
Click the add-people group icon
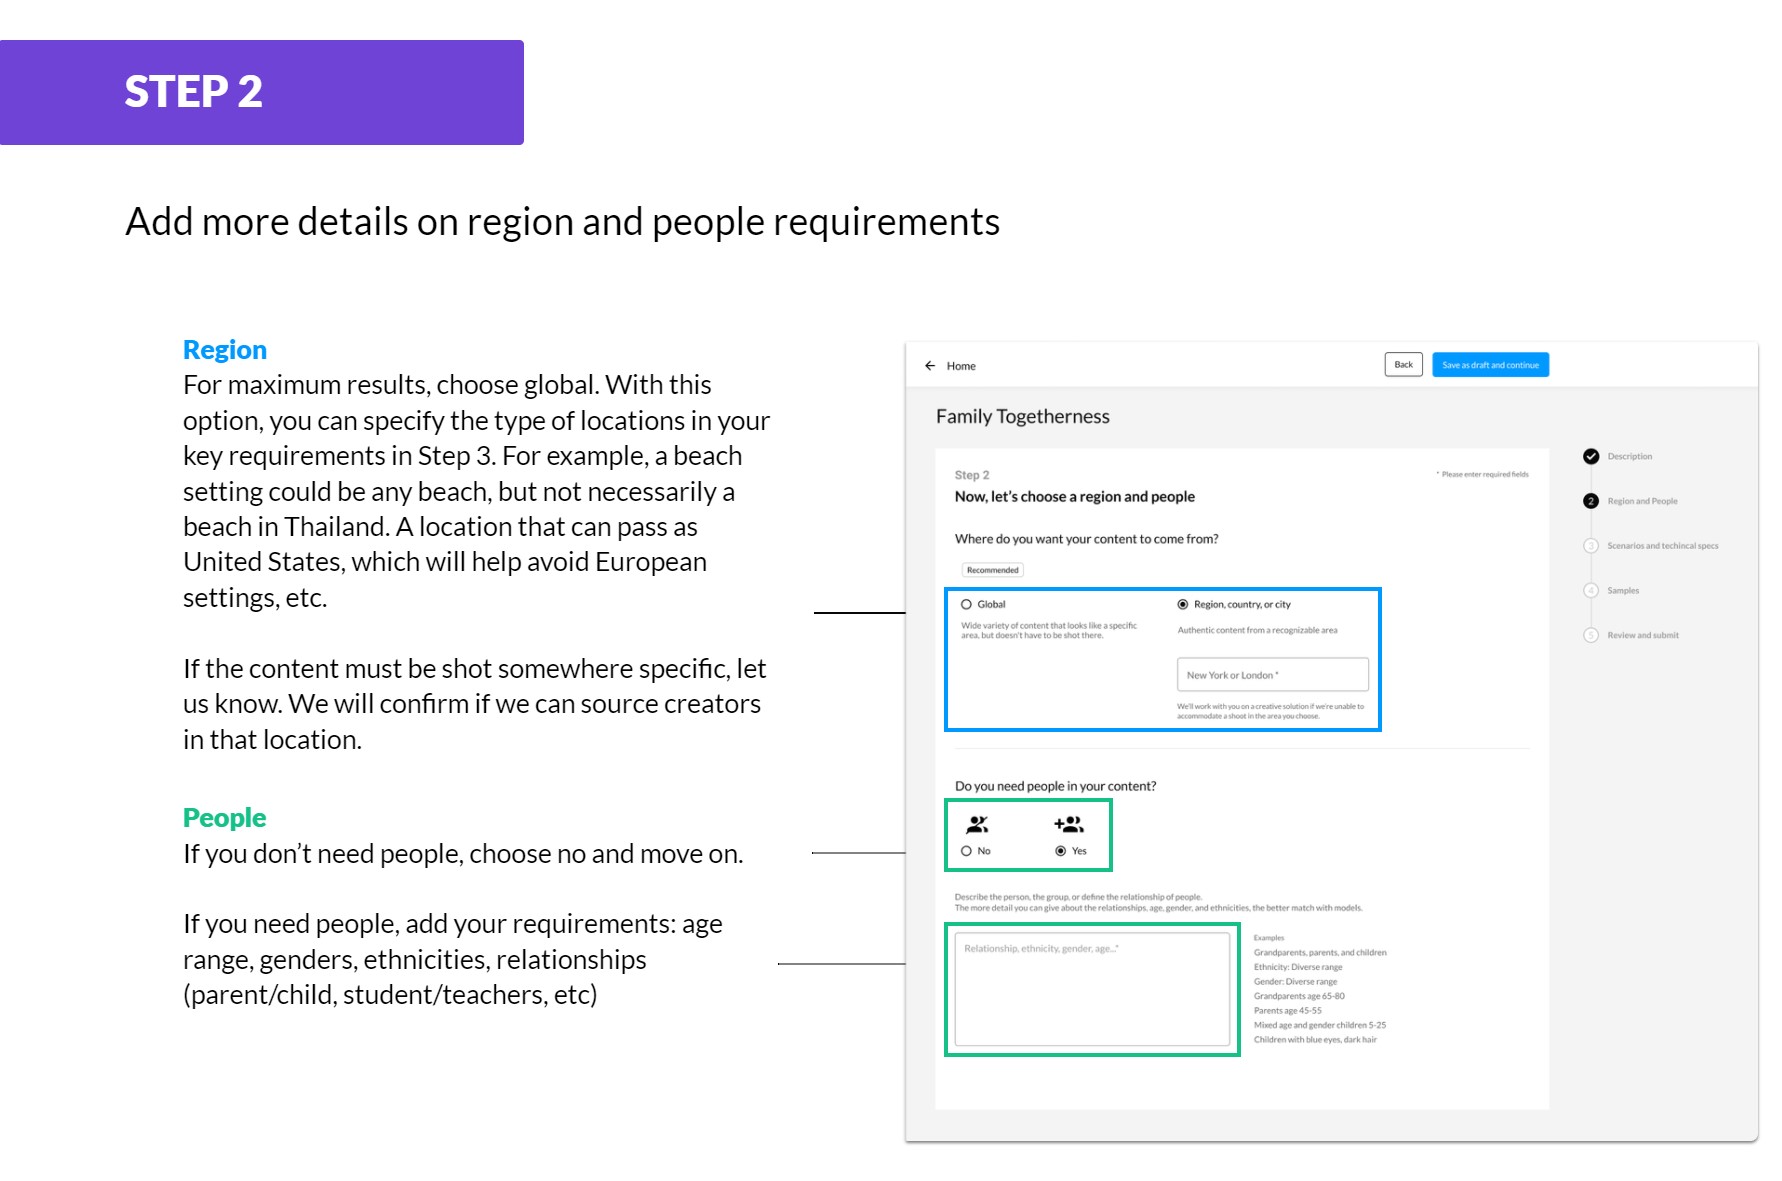(x=1068, y=825)
